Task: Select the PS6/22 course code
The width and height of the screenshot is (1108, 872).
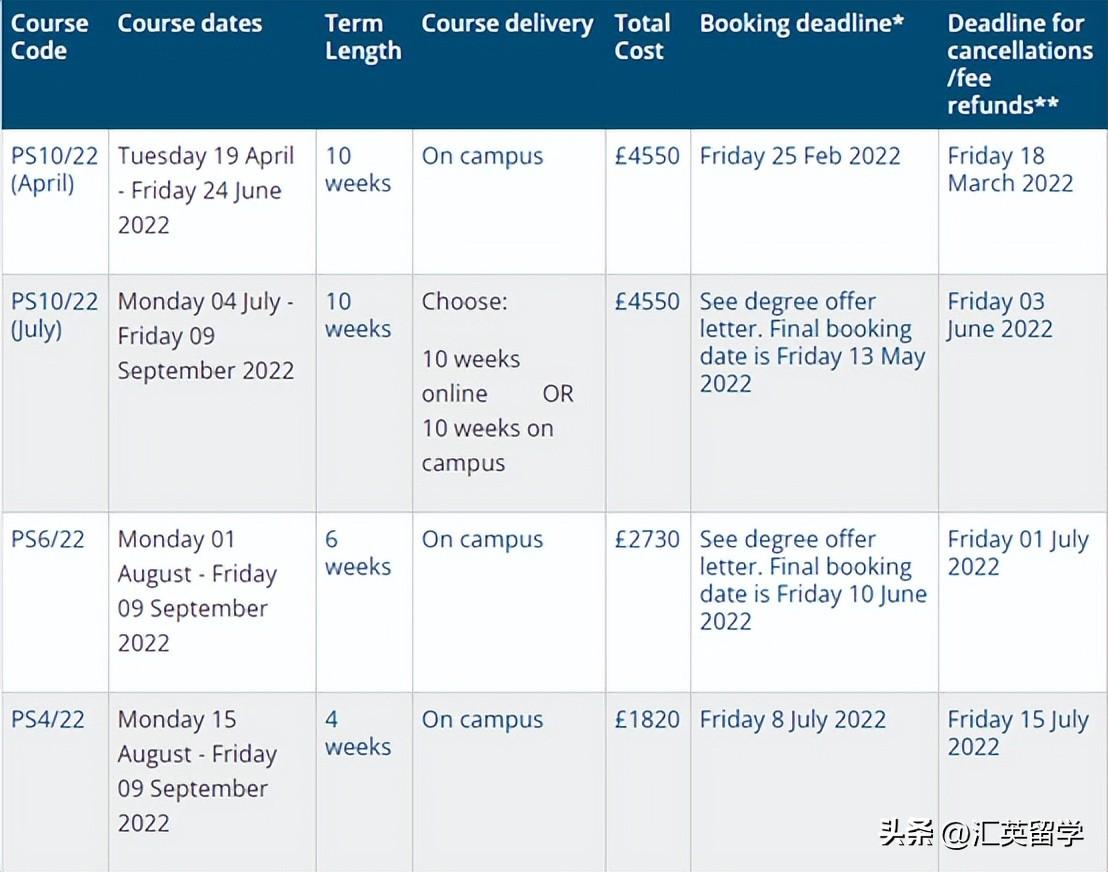Action: tap(48, 539)
